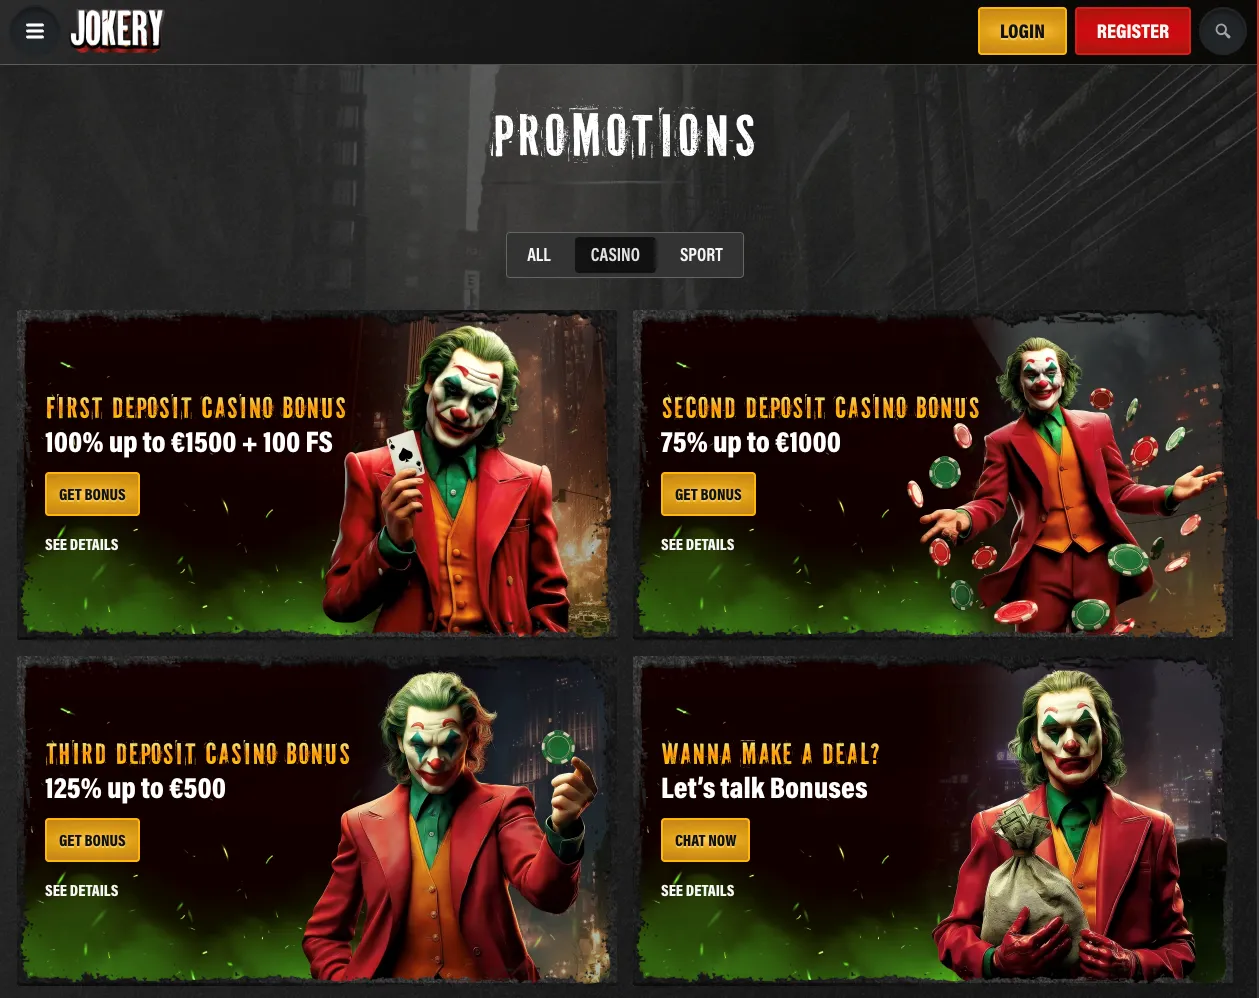Click CHAT NOW on the deal banner
The width and height of the screenshot is (1259, 998).
pos(705,840)
